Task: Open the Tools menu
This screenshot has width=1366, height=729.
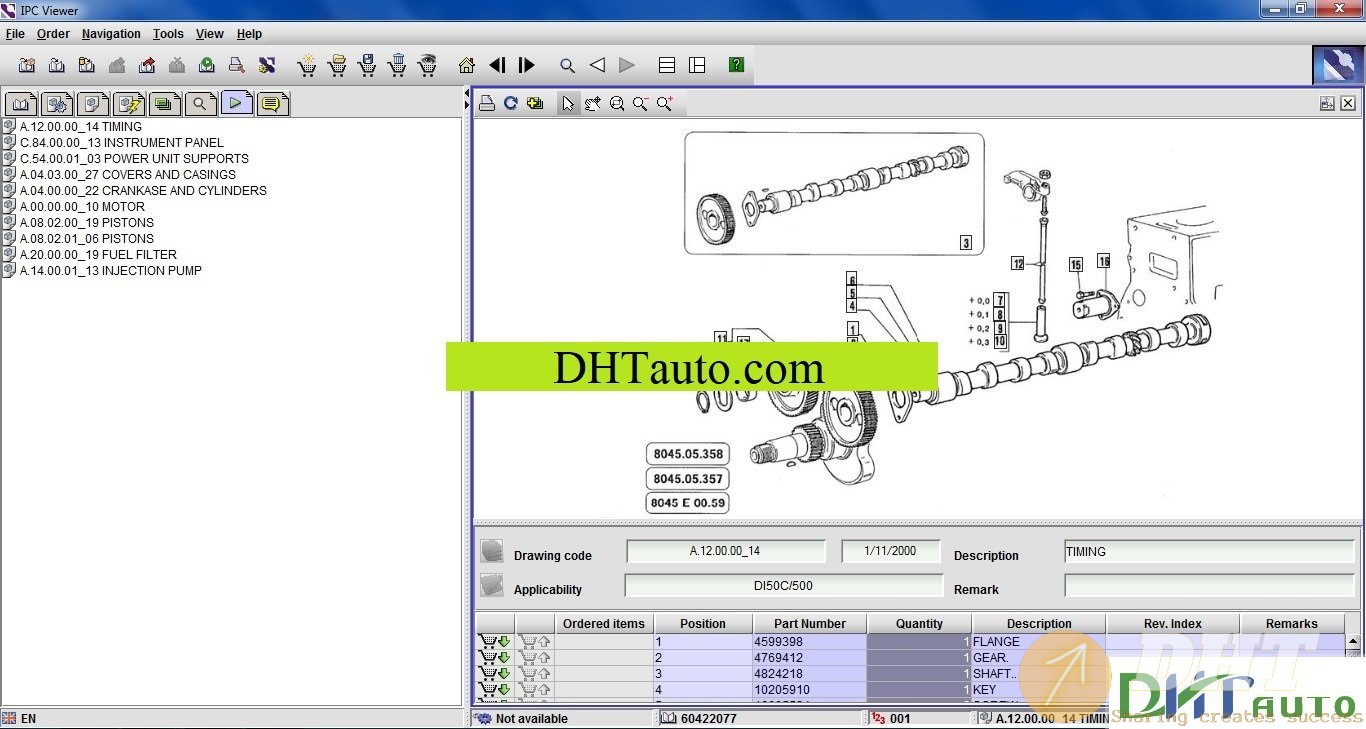Action: point(168,34)
